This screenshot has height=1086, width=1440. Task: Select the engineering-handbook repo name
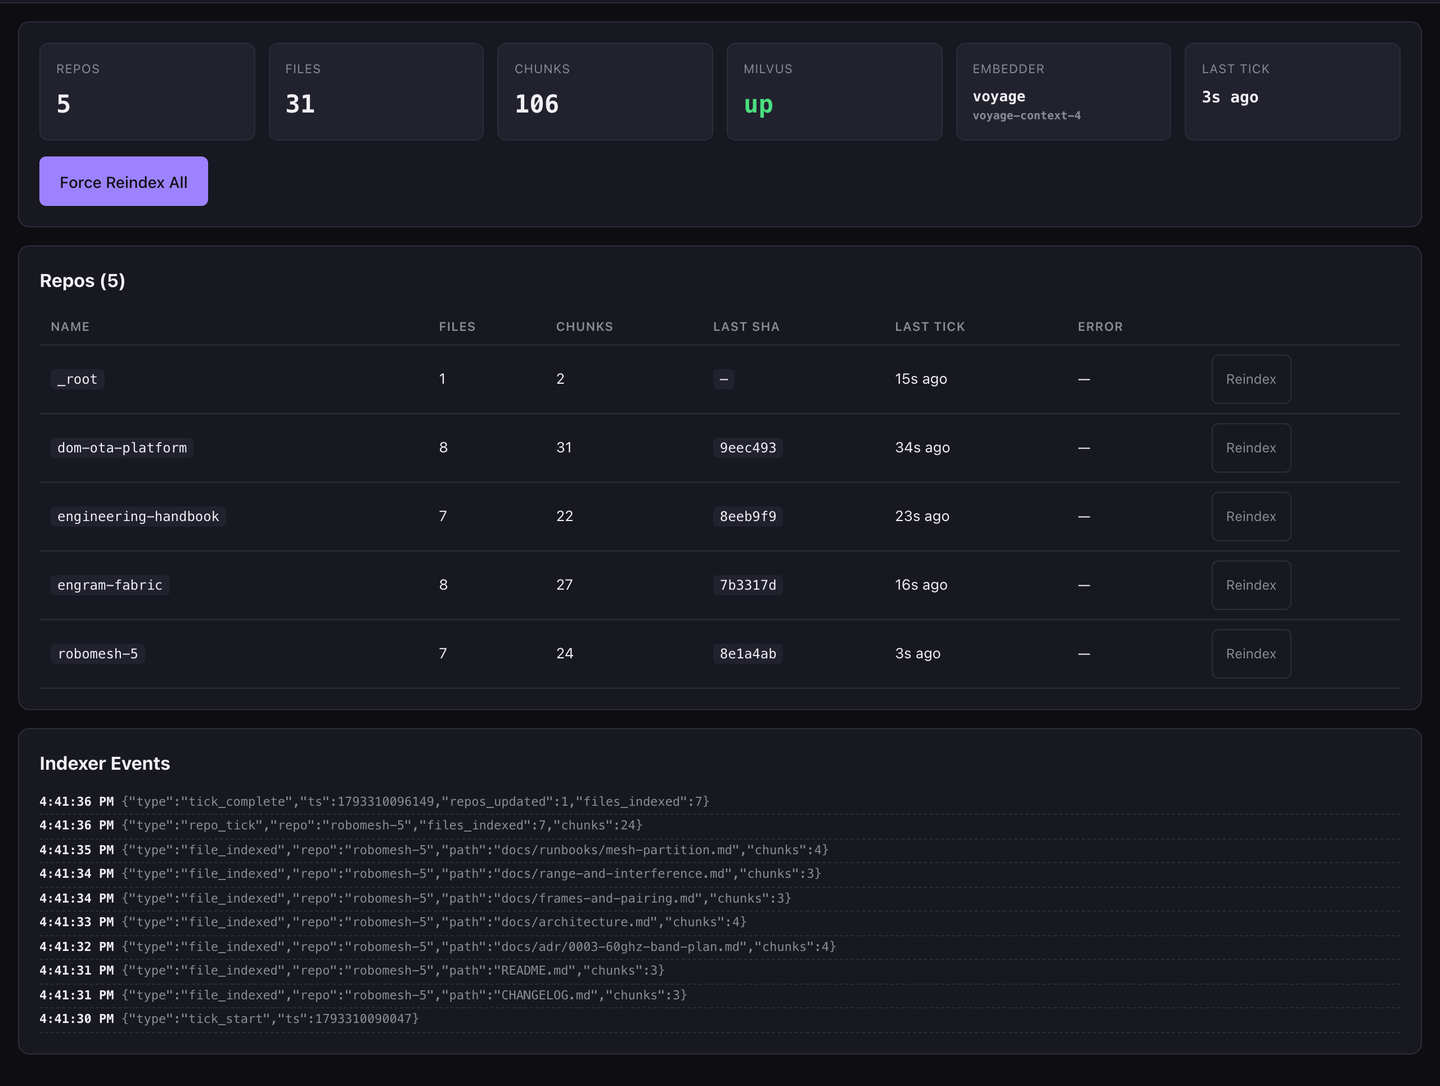click(x=138, y=516)
